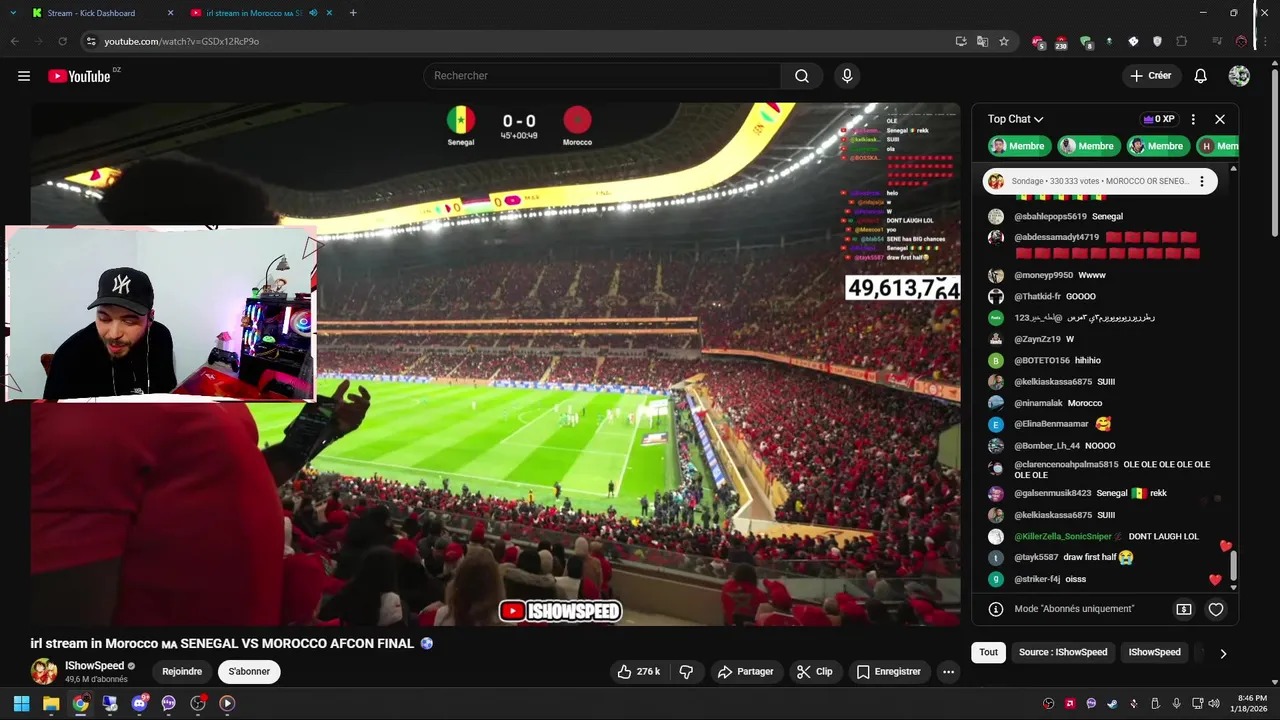Viewport: 1280px width, 720px height.
Task: Dislike the video with thumbs down
Action: click(x=686, y=672)
